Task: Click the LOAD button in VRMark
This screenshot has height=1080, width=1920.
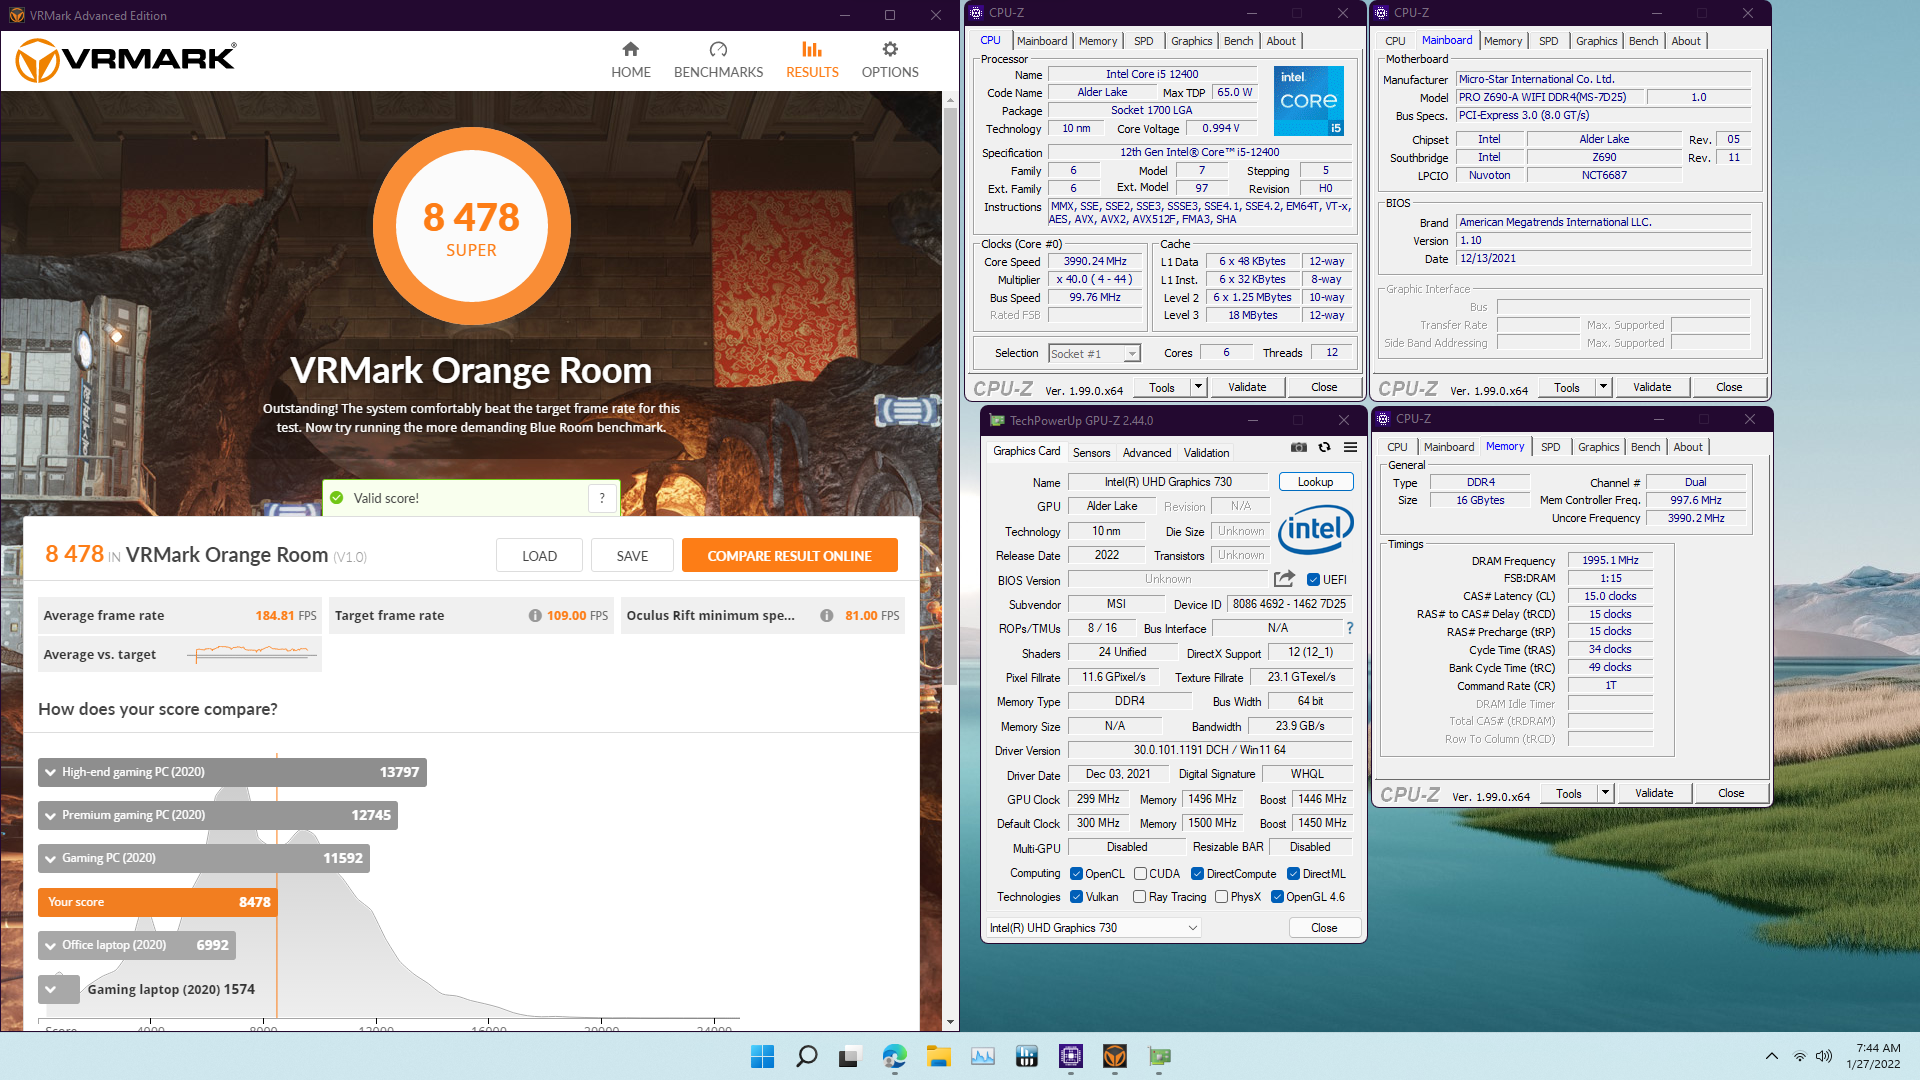Action: click(x=539, y=556)
